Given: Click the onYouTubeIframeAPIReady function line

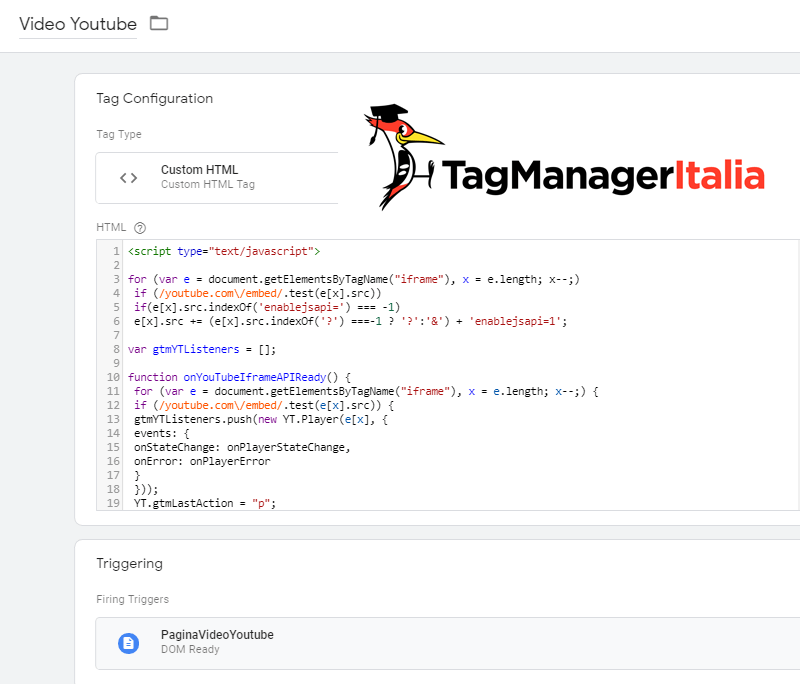Looking at the screenshot, I should (239, 377).
